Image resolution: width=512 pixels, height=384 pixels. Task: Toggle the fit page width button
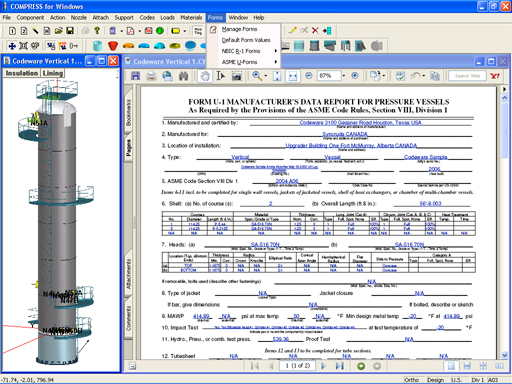pos(293,76)
